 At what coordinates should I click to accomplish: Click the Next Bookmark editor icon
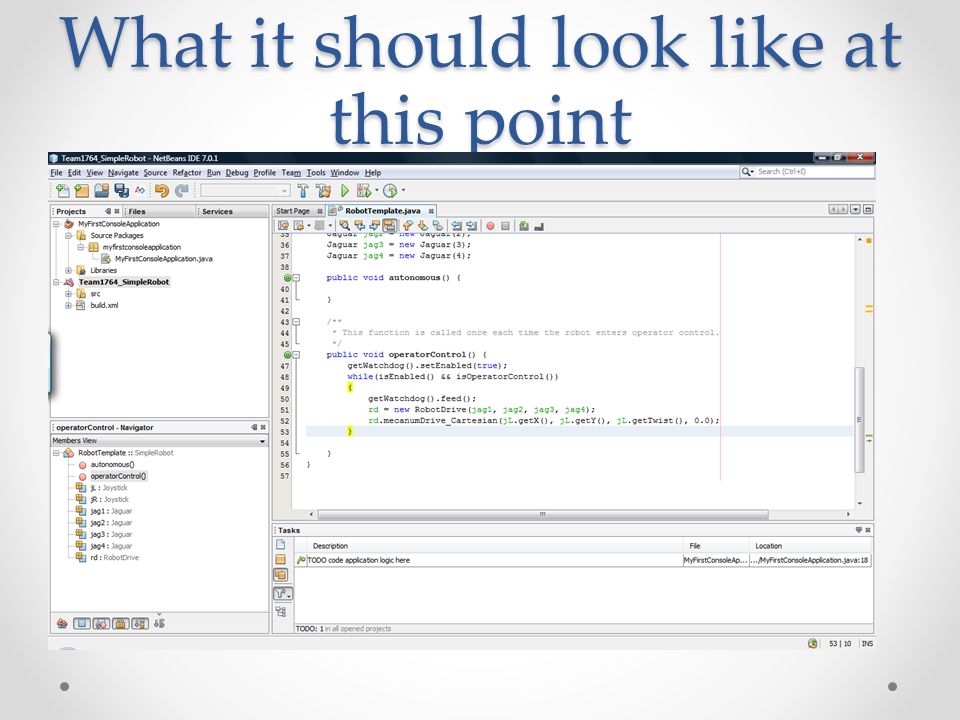pos(423,226)
